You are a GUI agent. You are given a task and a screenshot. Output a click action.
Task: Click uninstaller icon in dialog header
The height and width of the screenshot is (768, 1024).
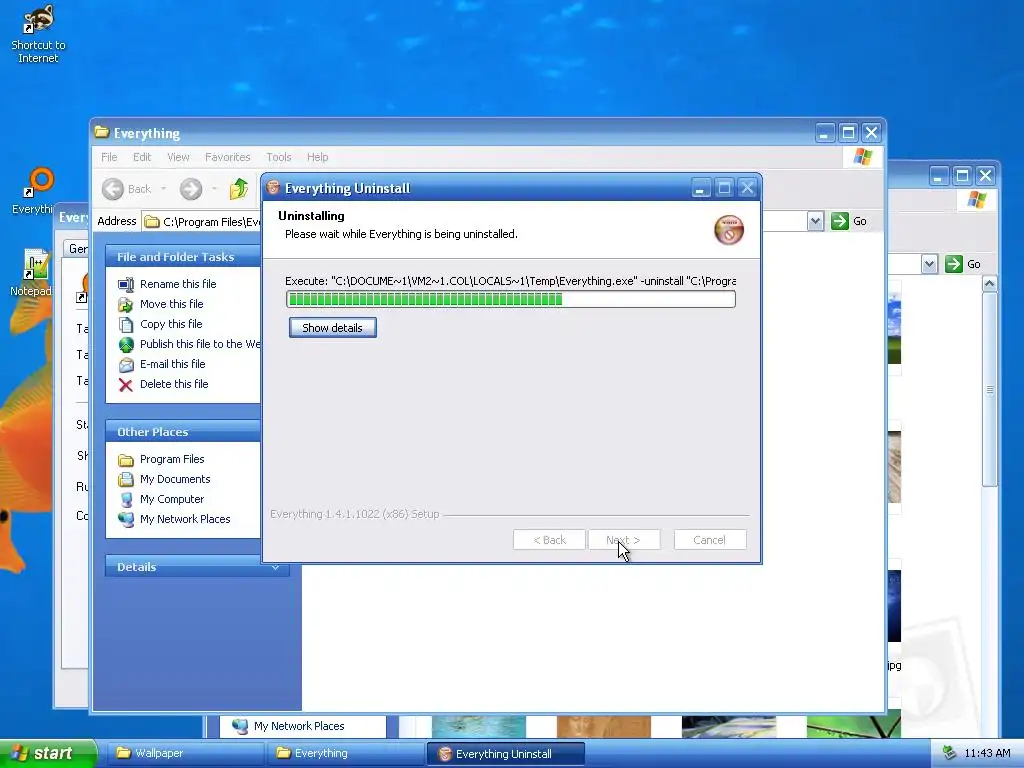pyautogui.click(x=729, y=230)
